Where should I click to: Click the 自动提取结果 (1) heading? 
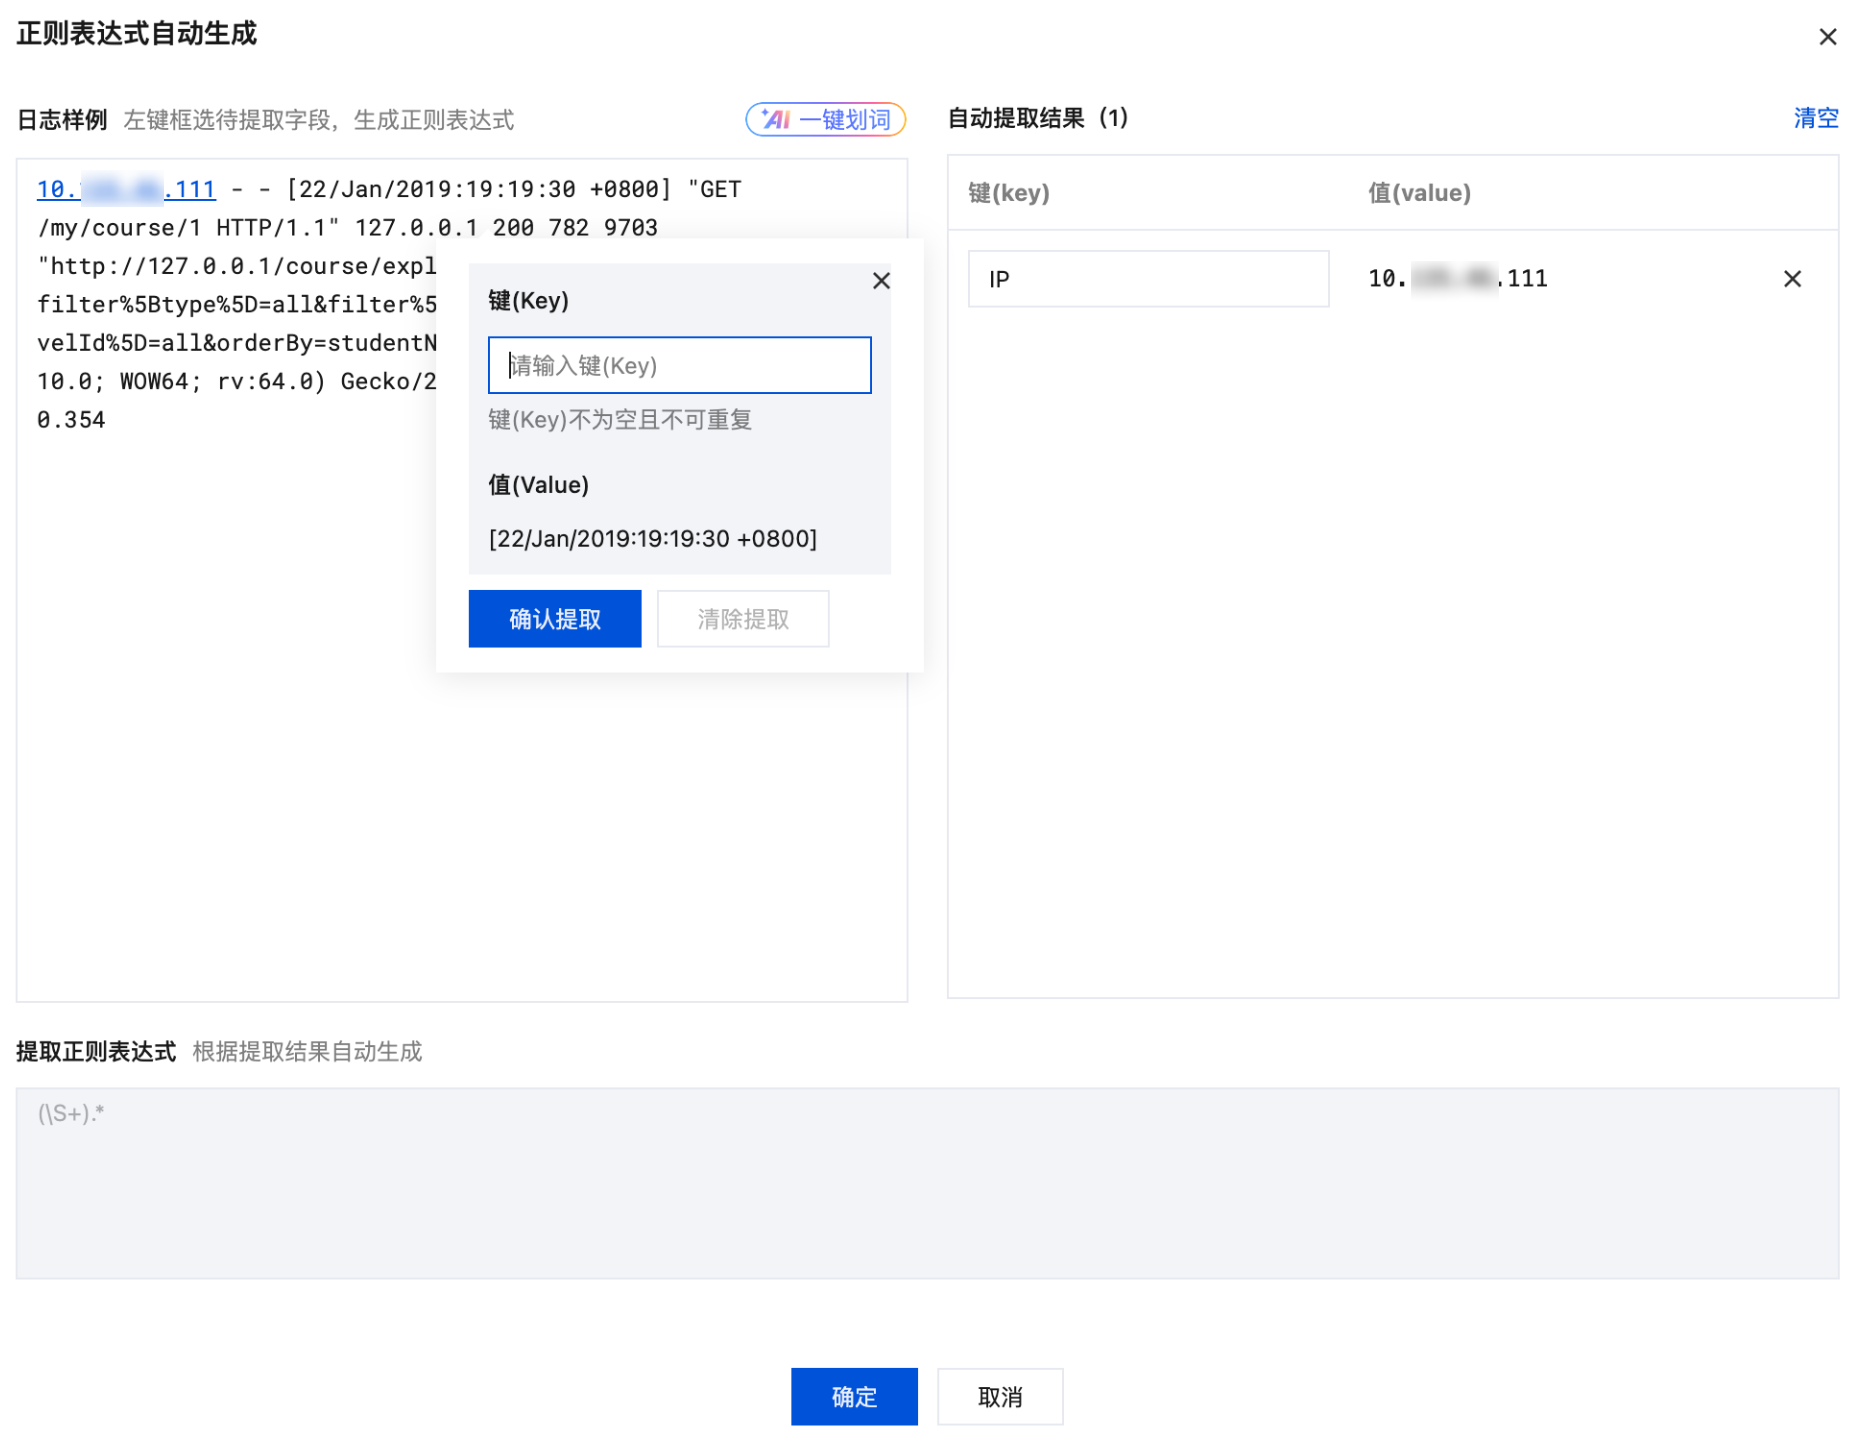1038,118
